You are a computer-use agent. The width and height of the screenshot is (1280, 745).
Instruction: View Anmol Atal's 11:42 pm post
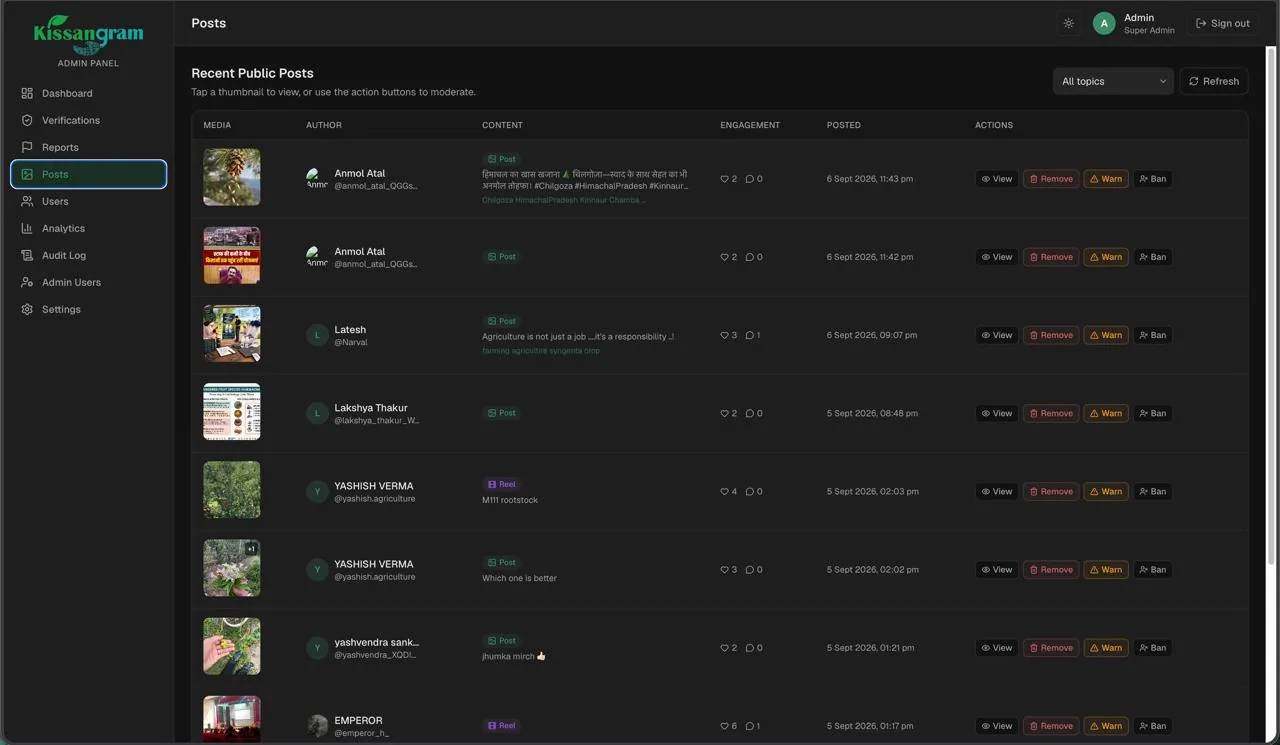(x=996, y=257)
